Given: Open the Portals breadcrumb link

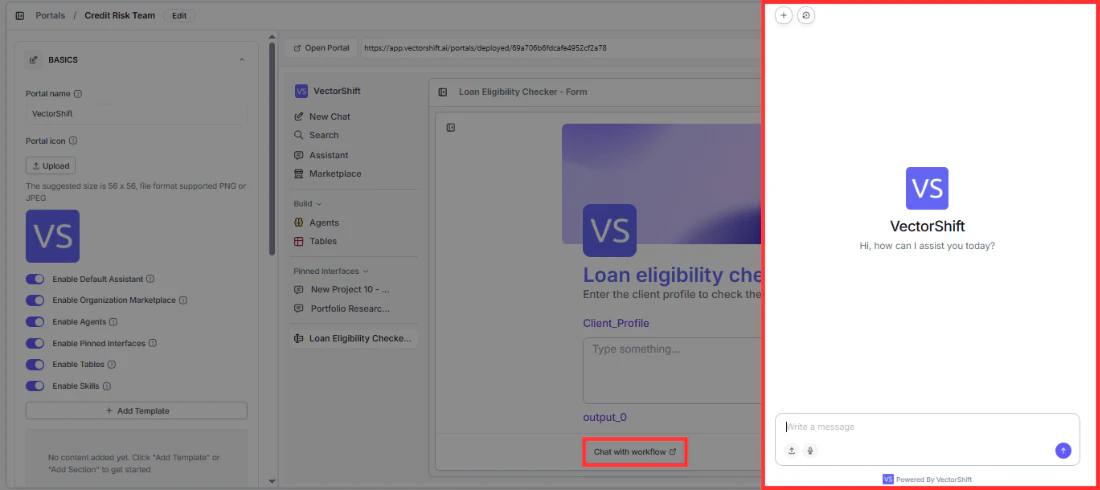Looking at the screenshot, I should (x=51, y=15).
